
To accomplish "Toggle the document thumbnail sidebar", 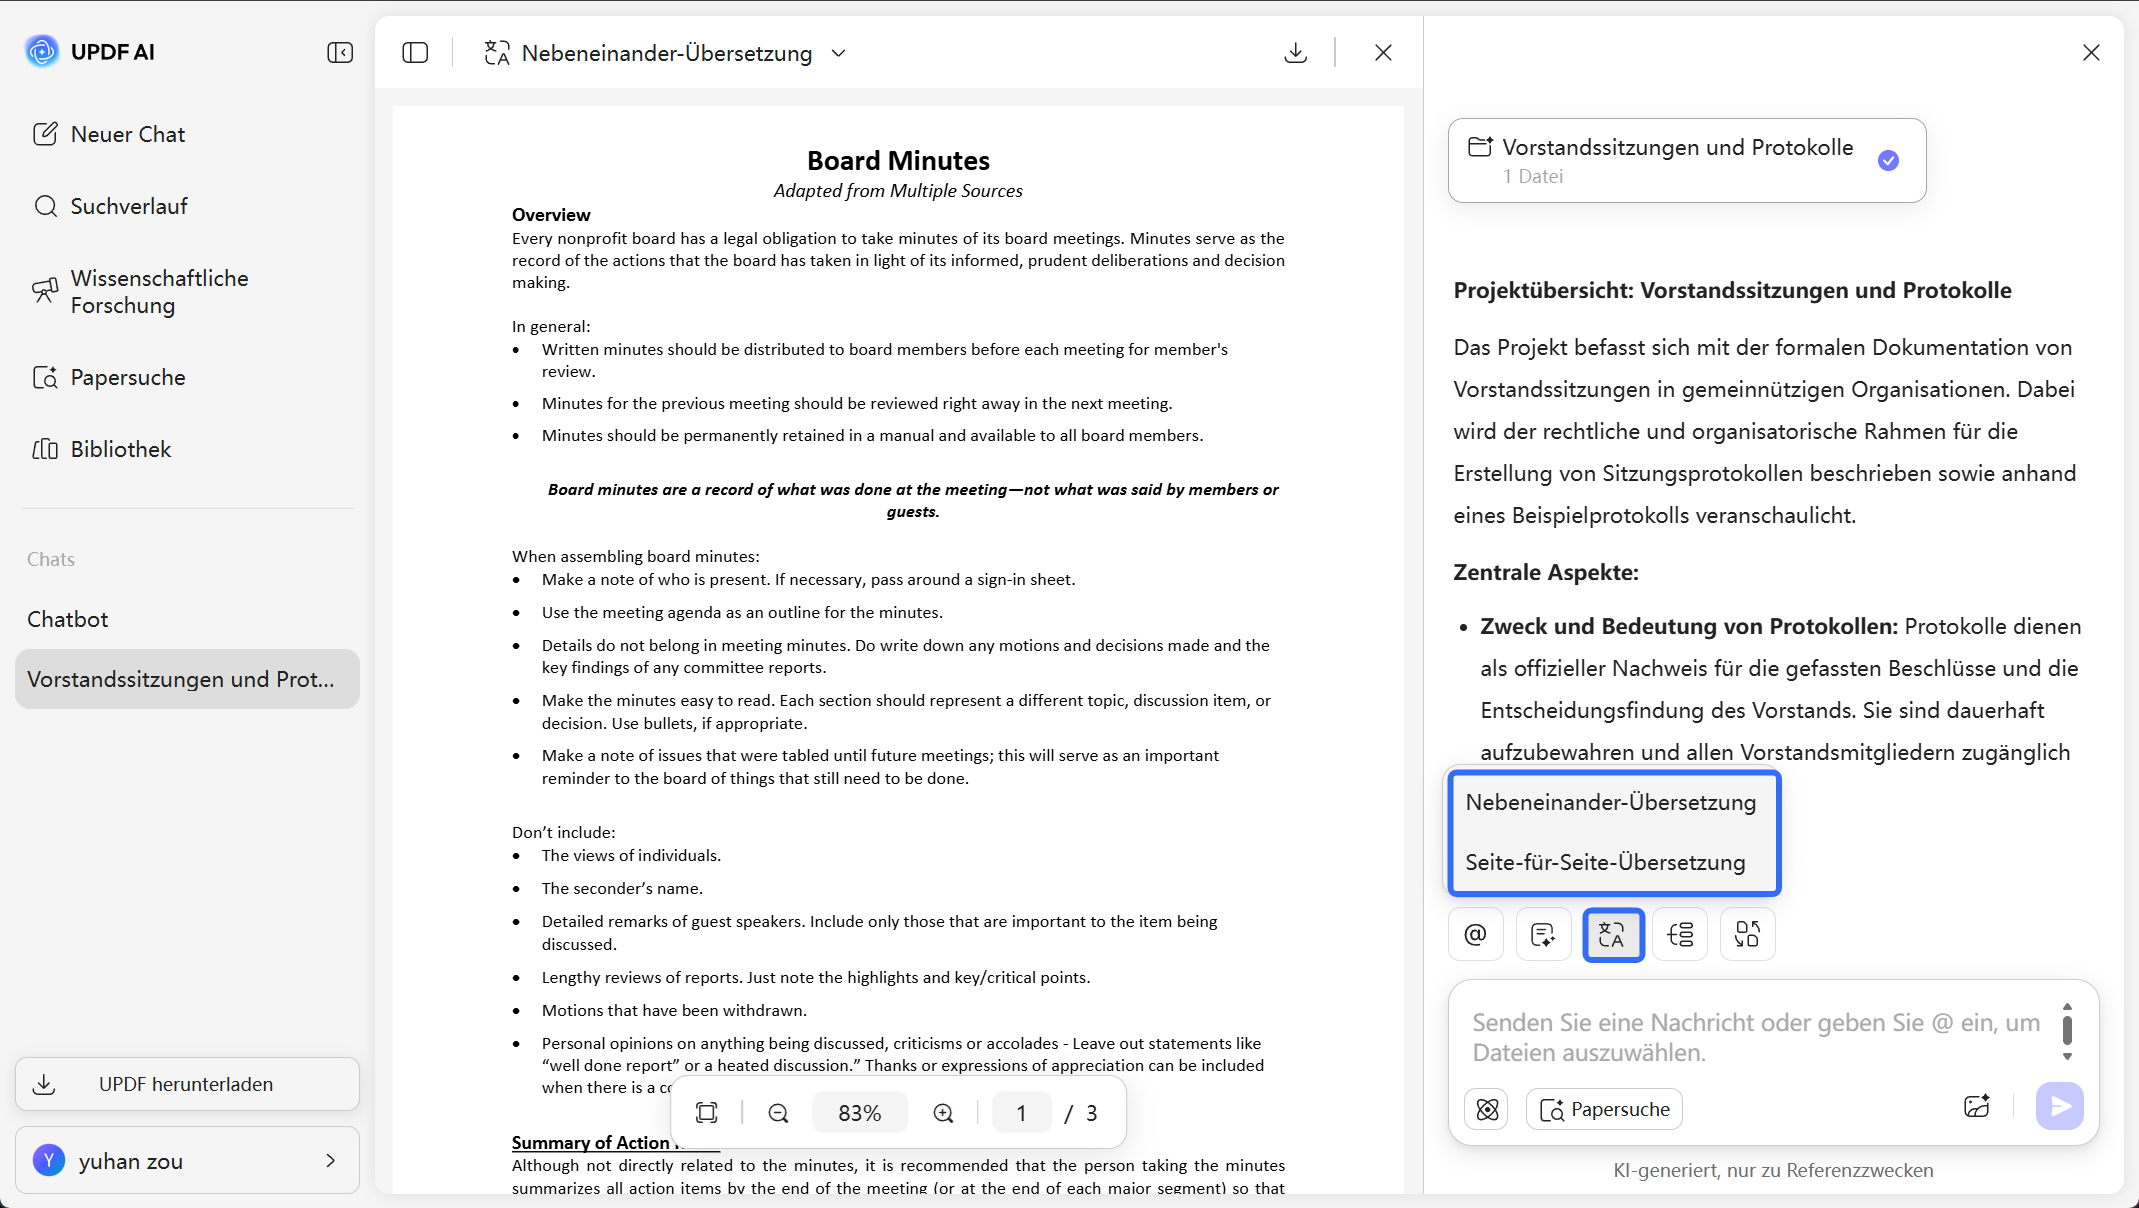I will 415,52.
